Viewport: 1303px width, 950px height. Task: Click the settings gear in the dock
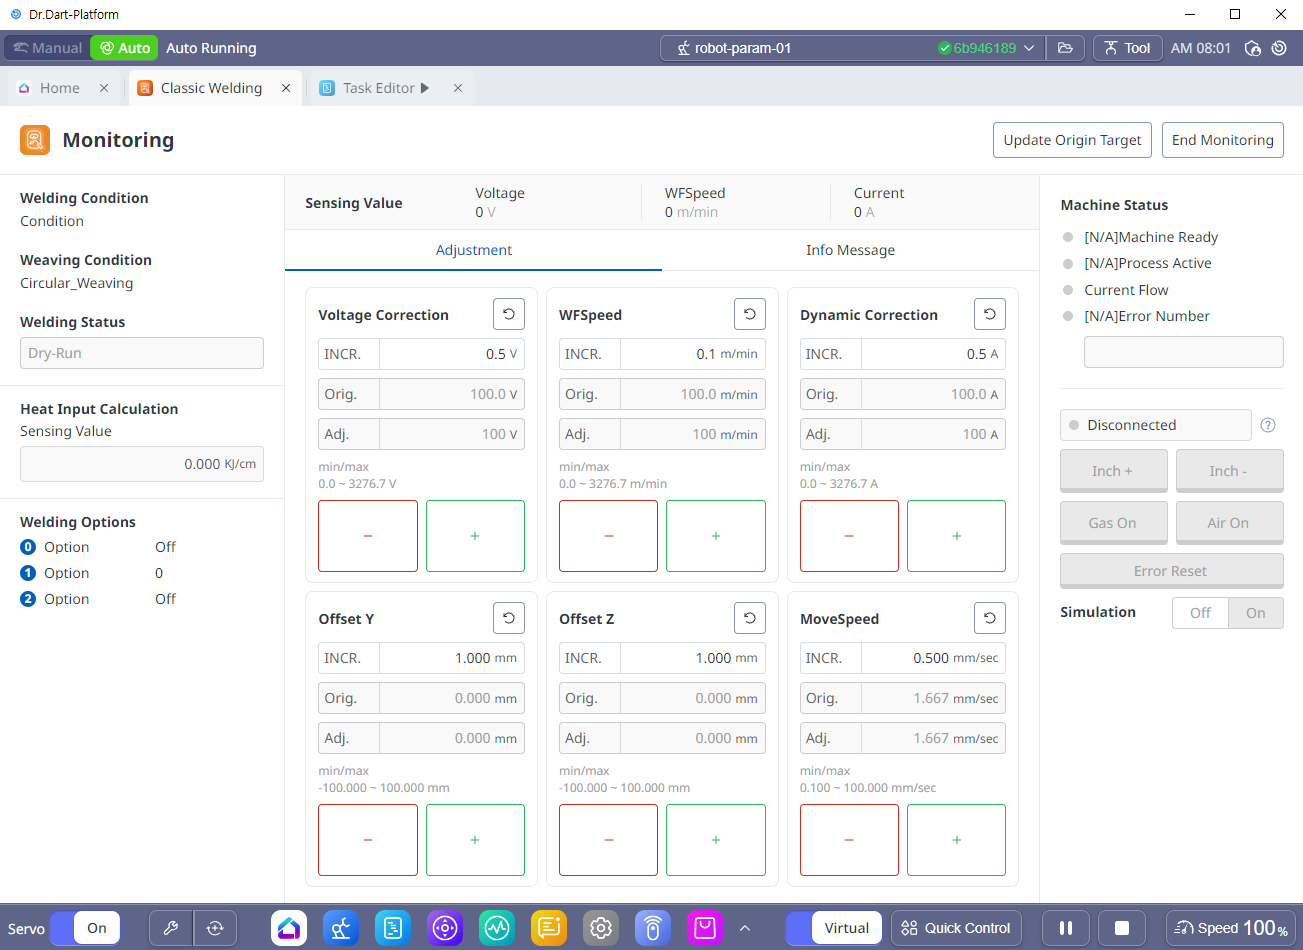tap(601, 928)
